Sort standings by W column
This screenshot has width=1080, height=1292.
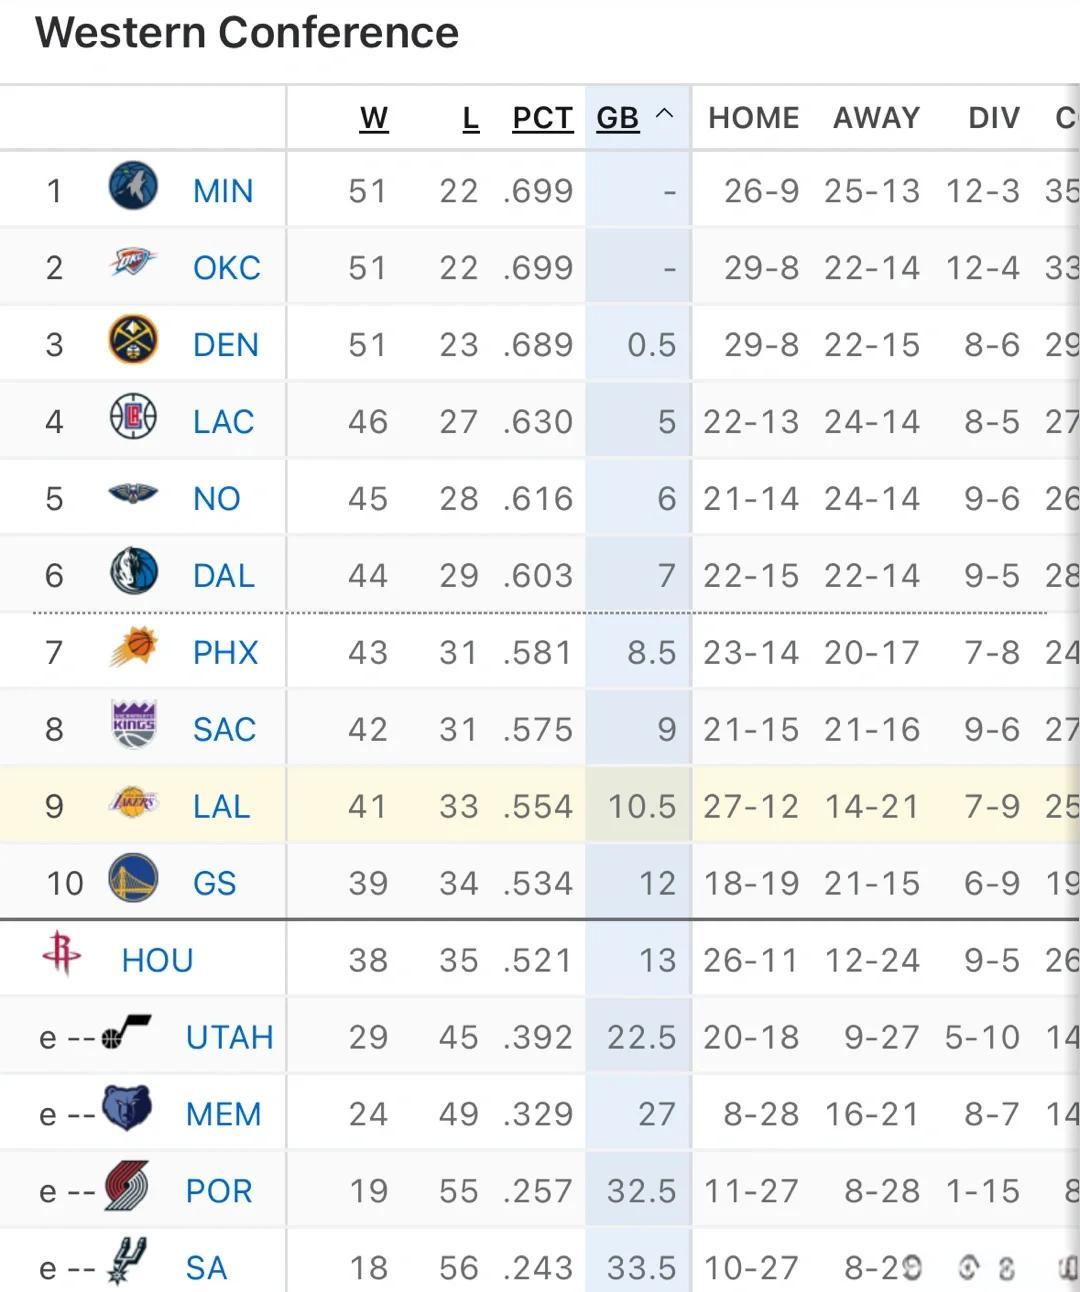374,118
